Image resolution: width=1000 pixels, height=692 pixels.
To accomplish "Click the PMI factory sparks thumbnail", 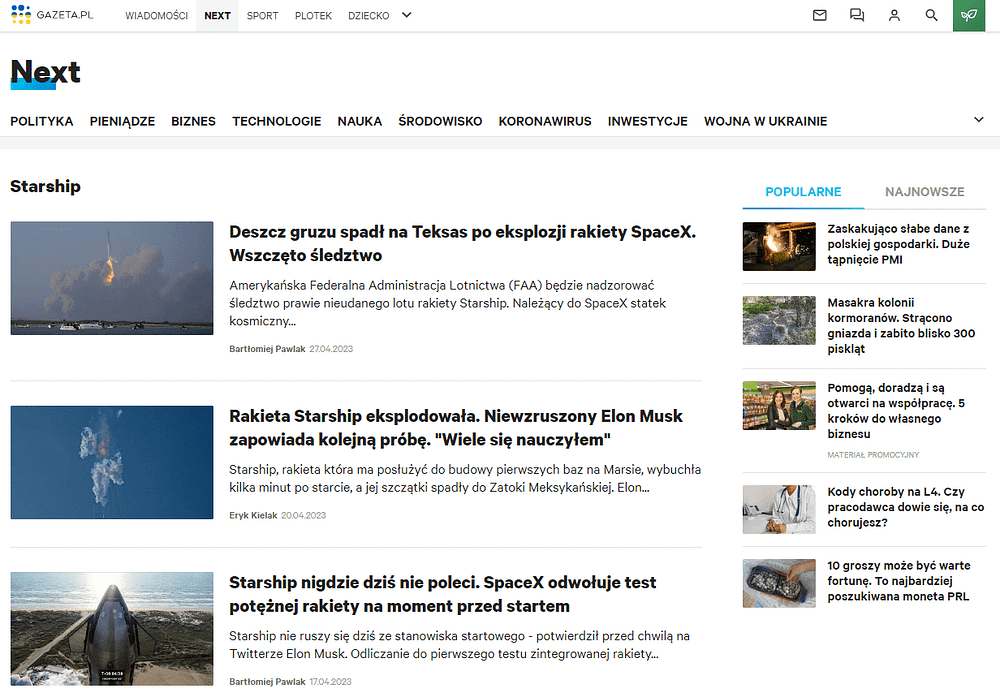I will (x=779, y=246).
